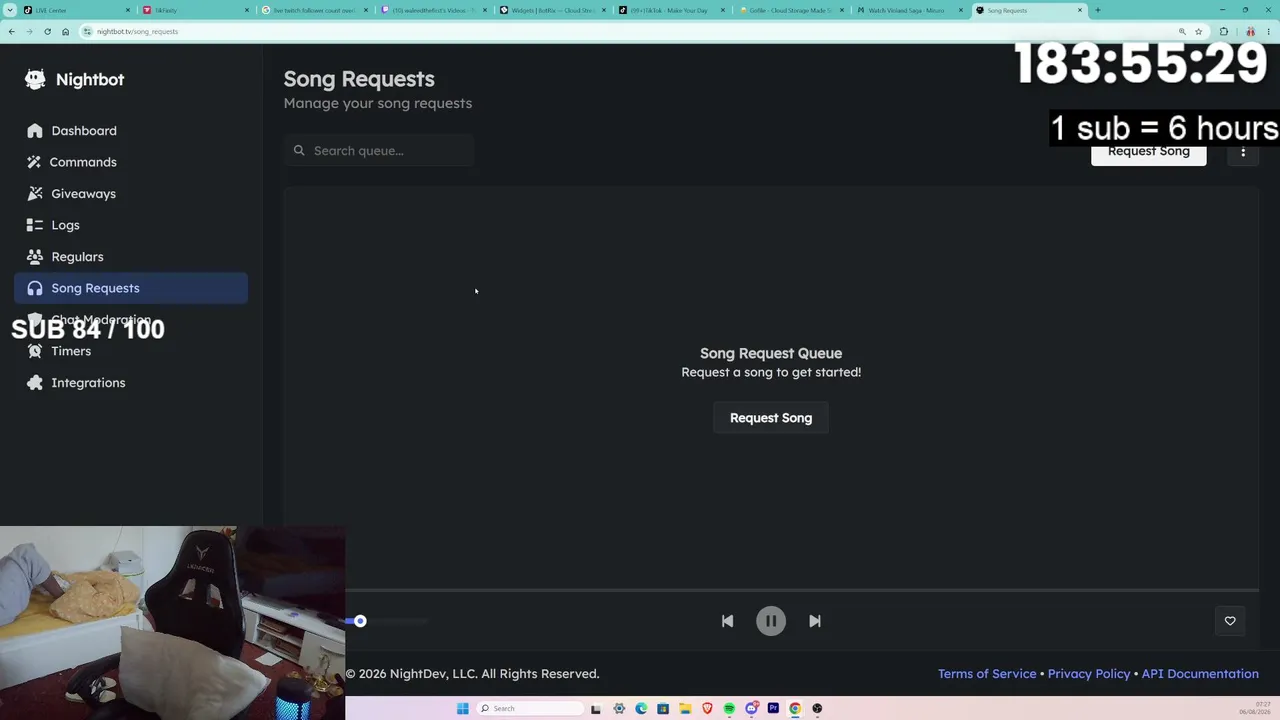1280x720 pixels.
Task: Open Microsoft Edge from the taskbar
Action: click(x=641, y=709)
